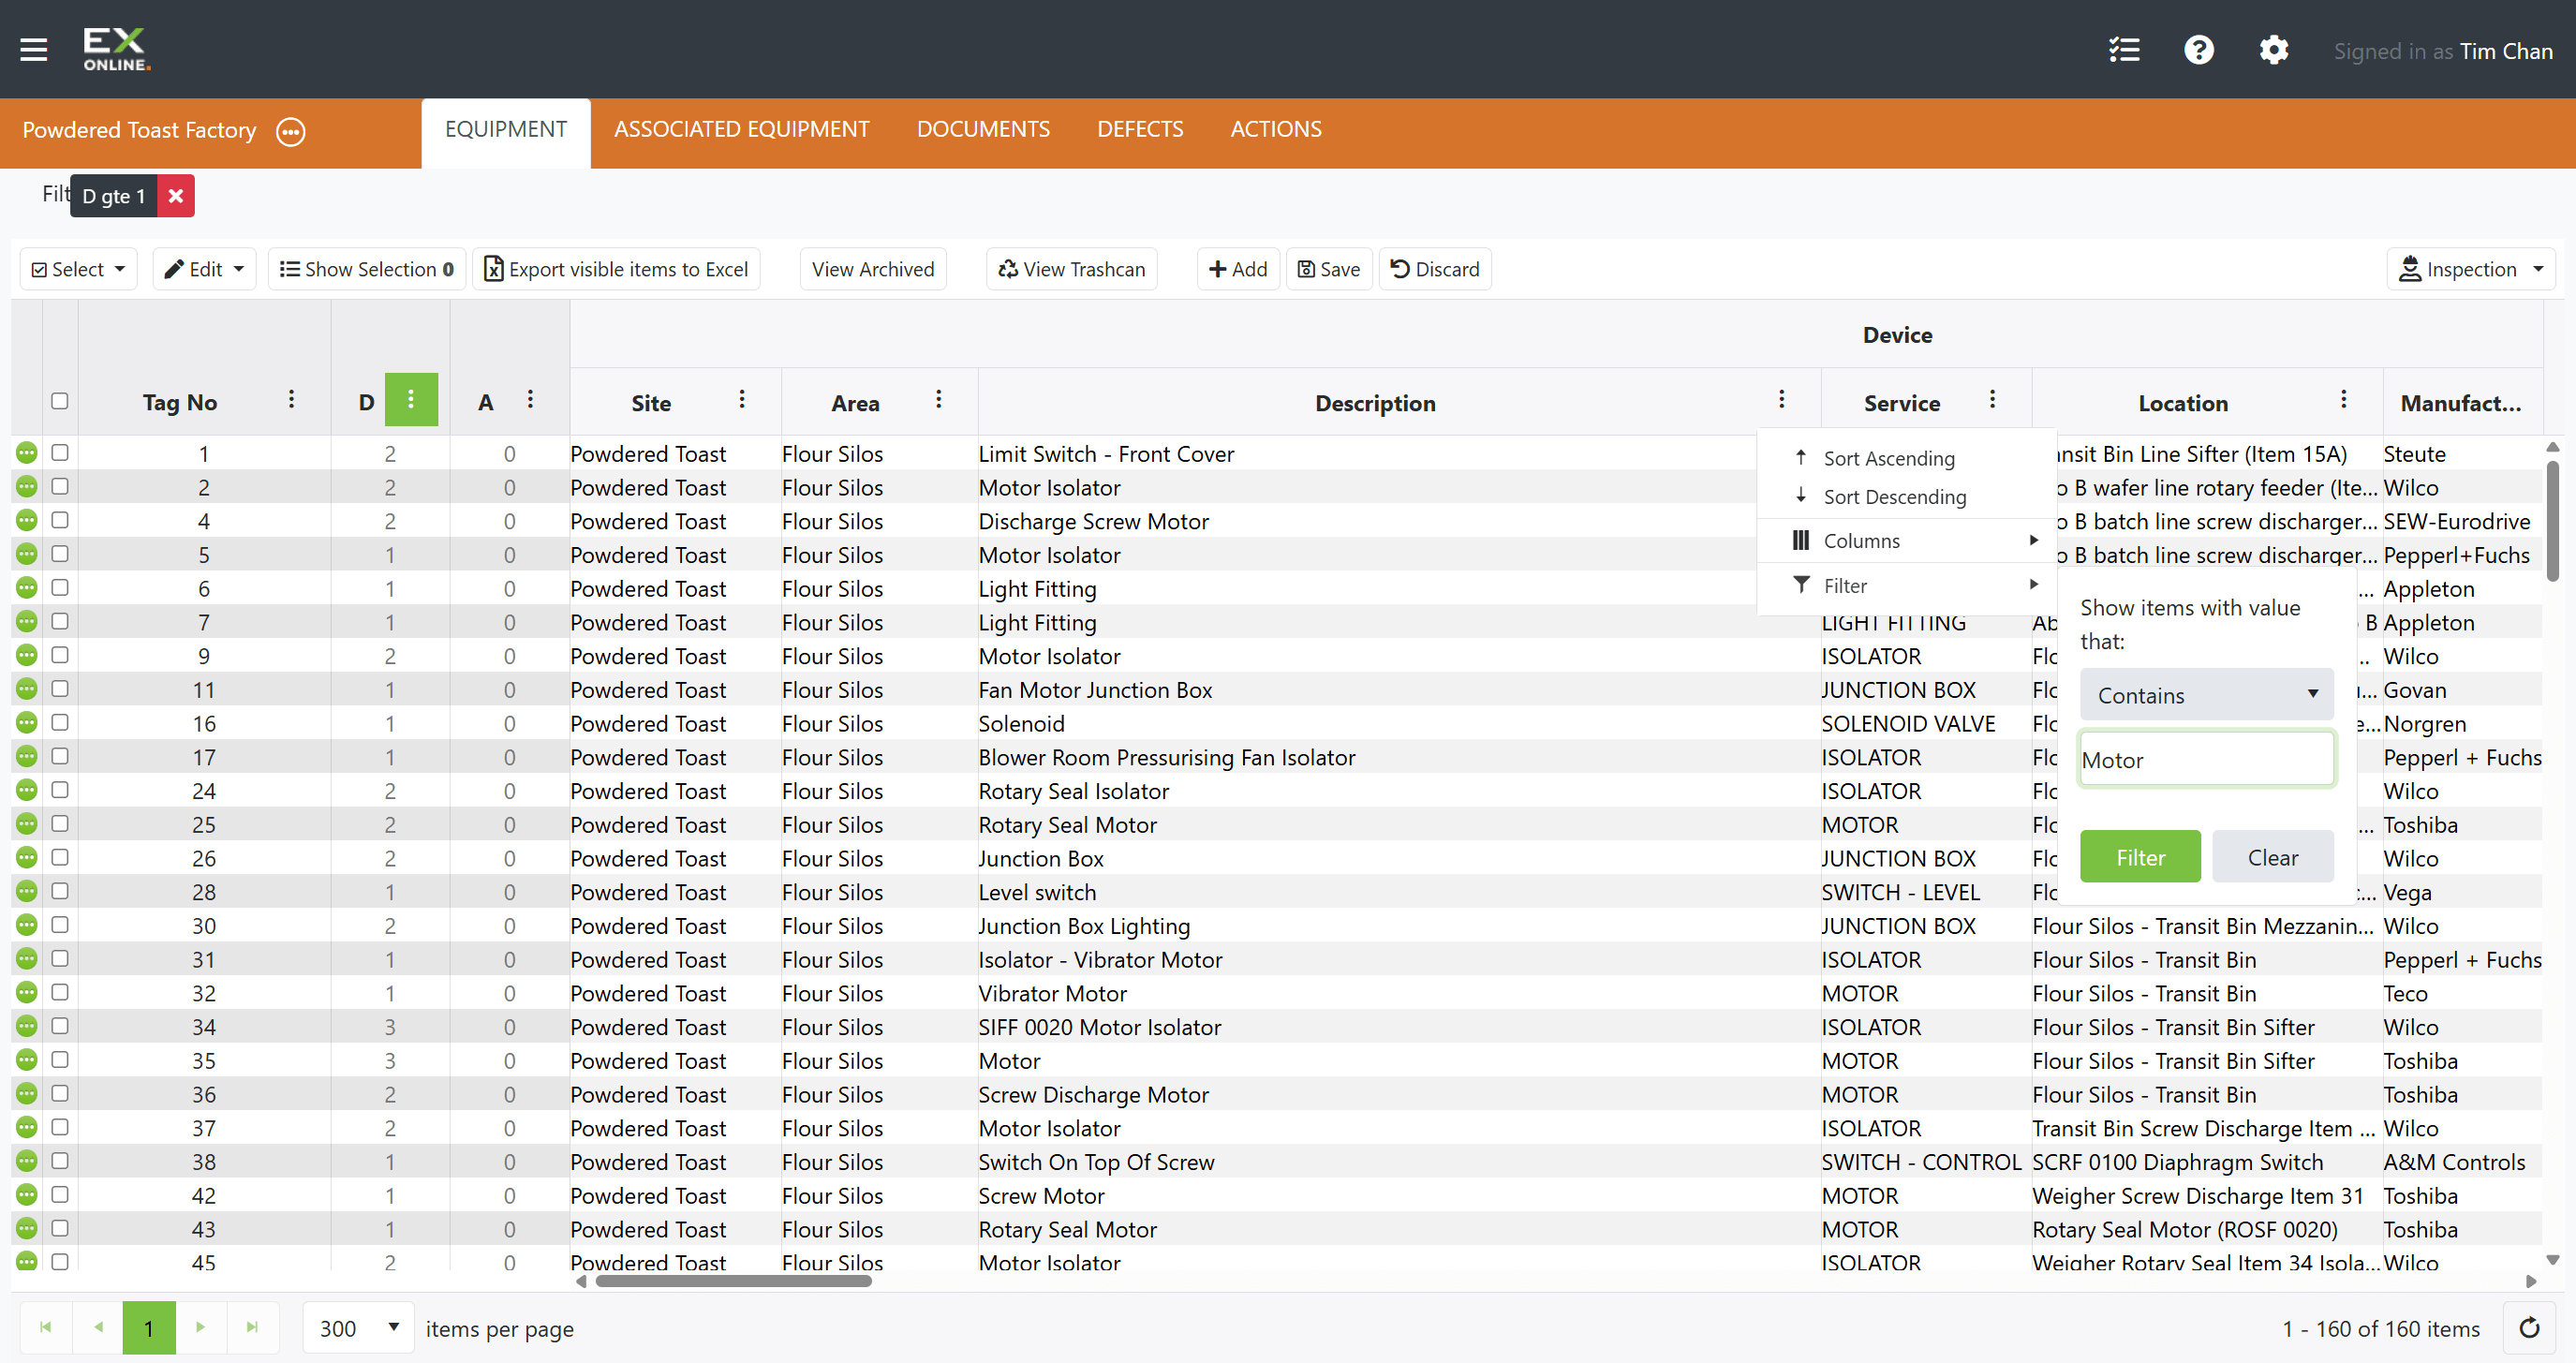Viewport: 2576px width, 1363px height.
Task: Go to the last page arrow
Action: point(252,1327)
